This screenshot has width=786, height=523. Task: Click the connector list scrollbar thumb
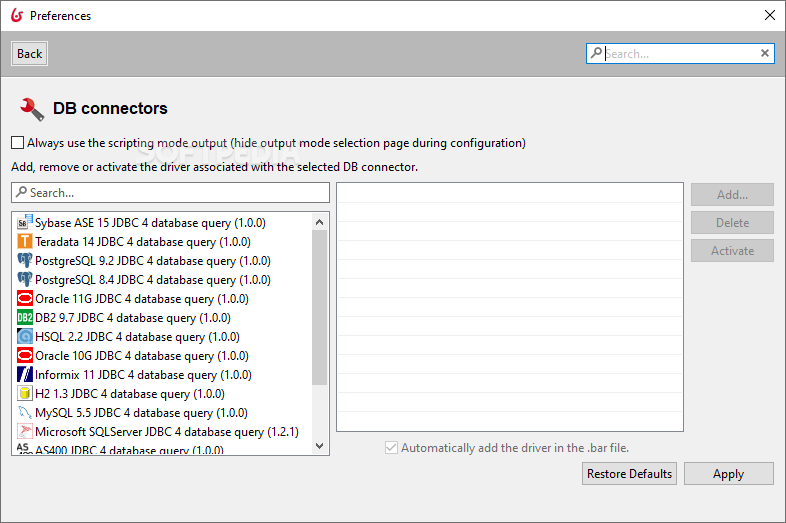pos(319,307)
